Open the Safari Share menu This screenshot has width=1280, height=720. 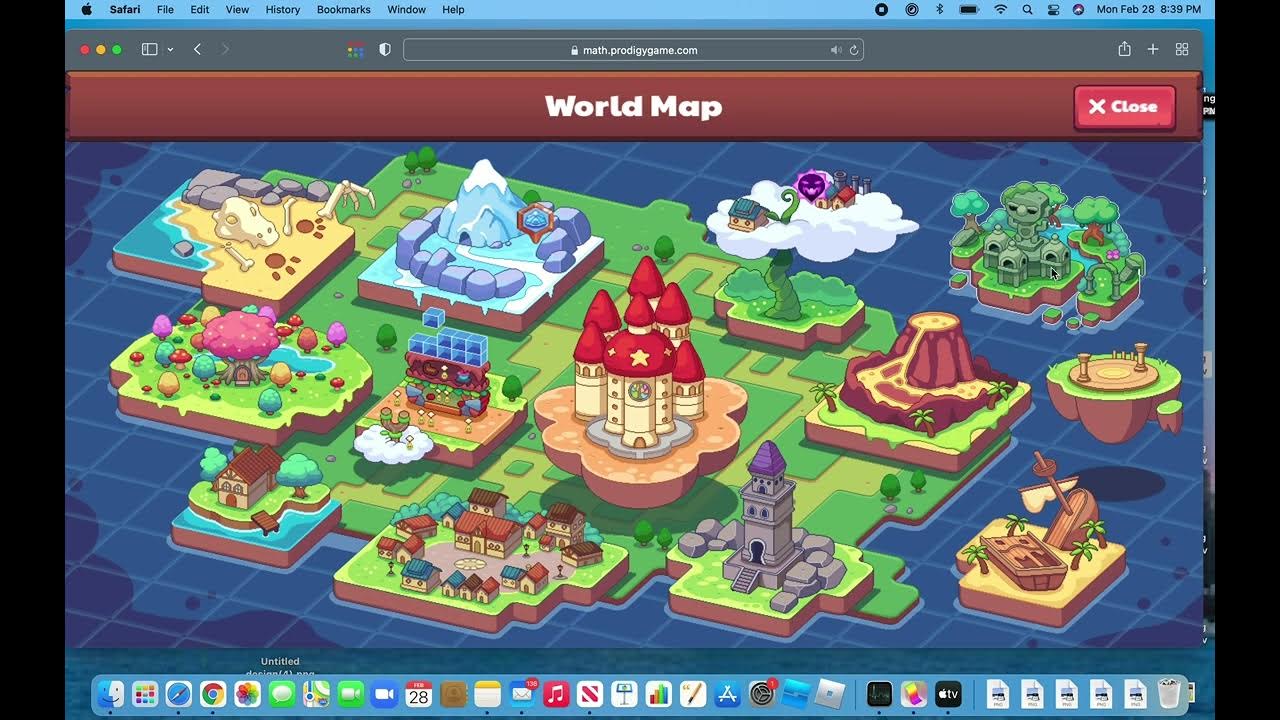click(x=1124, y=49)
